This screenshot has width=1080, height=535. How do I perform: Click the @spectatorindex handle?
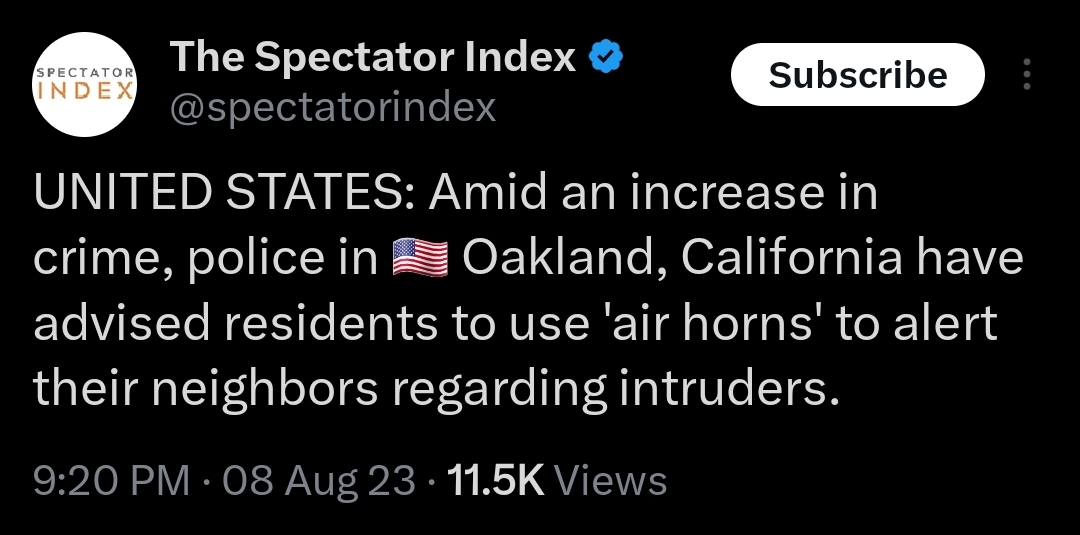tap(333, 107)
